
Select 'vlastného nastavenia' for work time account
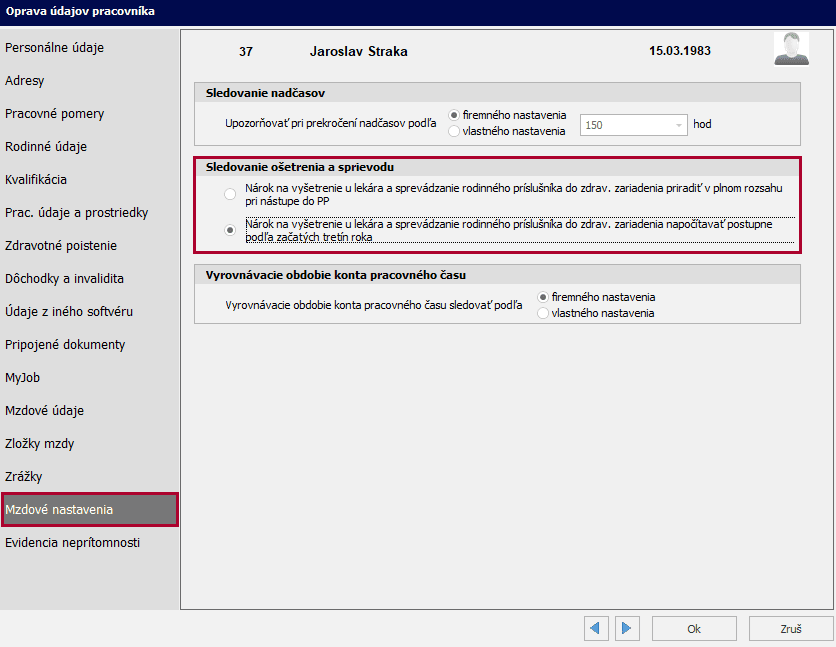[x=544, y=313]
